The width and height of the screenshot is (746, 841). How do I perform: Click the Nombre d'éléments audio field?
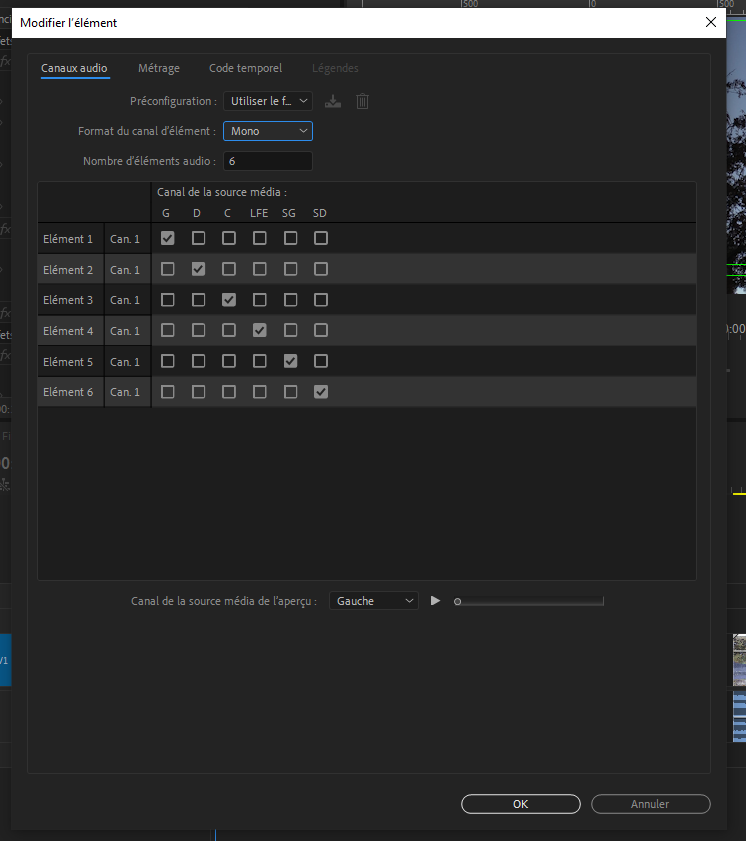pos(268,161)
